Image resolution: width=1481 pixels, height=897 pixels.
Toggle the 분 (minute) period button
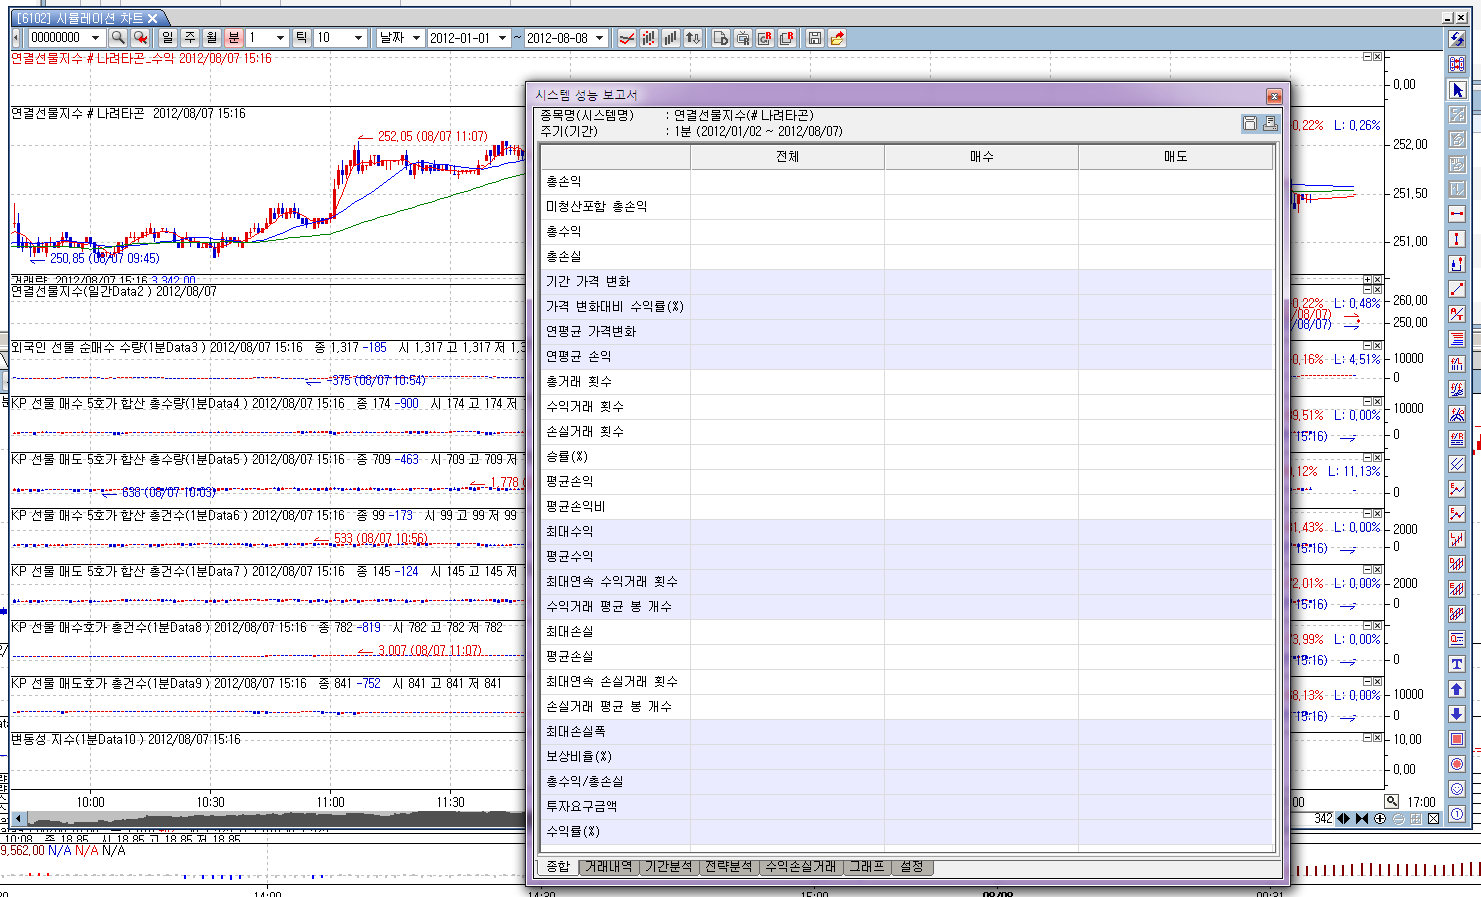click(233, 38)
